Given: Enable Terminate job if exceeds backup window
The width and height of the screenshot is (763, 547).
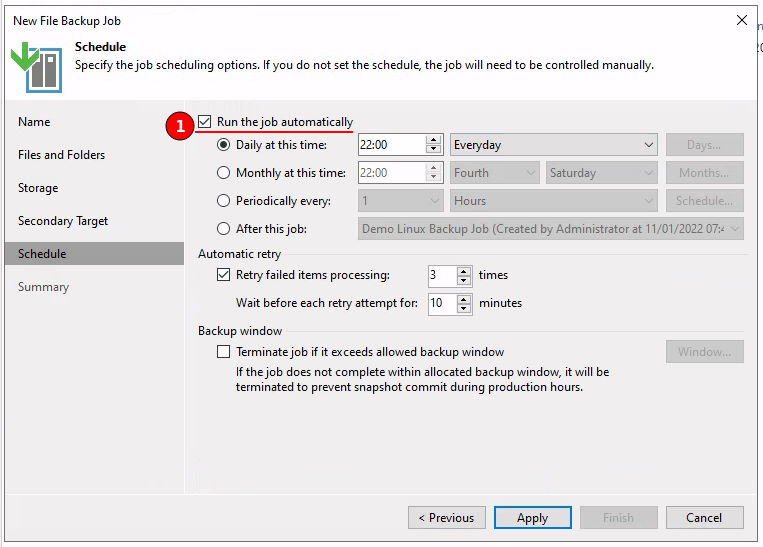Looking at the screenshot, I should pyautogui.click(x=223, y=351).
